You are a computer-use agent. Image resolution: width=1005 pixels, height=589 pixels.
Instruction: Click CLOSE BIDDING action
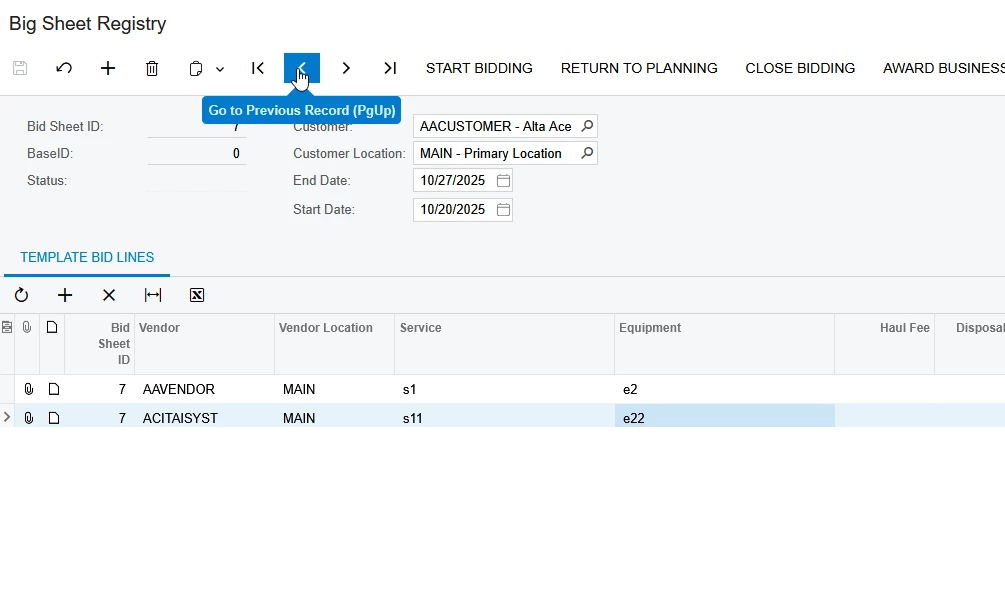coord(800,68)
